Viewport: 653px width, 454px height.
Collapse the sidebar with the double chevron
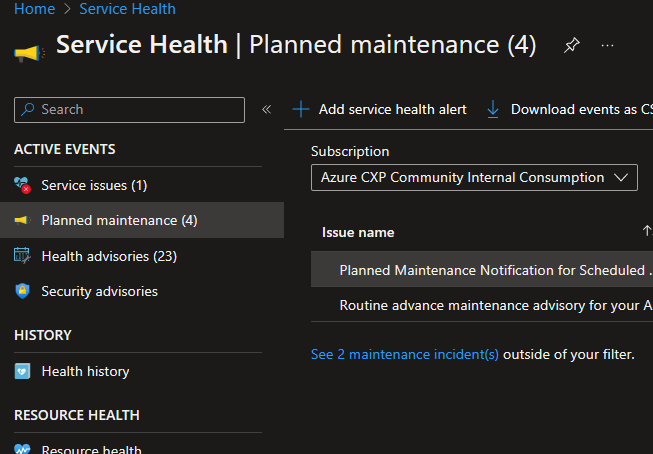click(267, 110)
